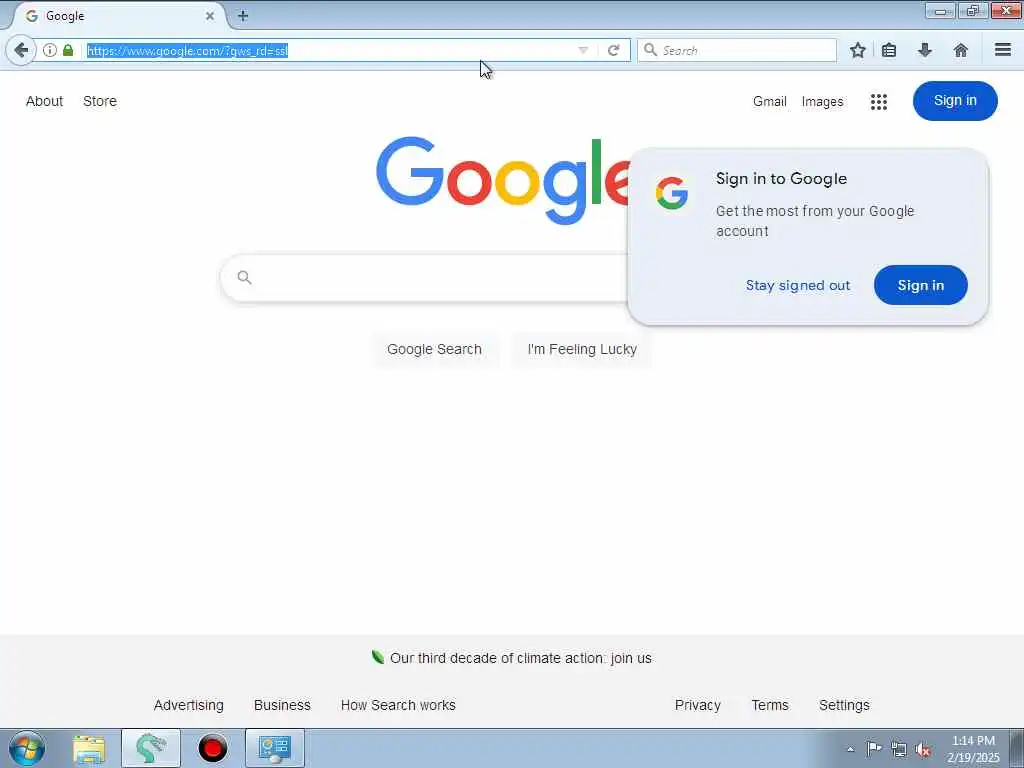Open the Advertising footer link
The width and height of the screenshot is (1024, 768).
(189, 705)
